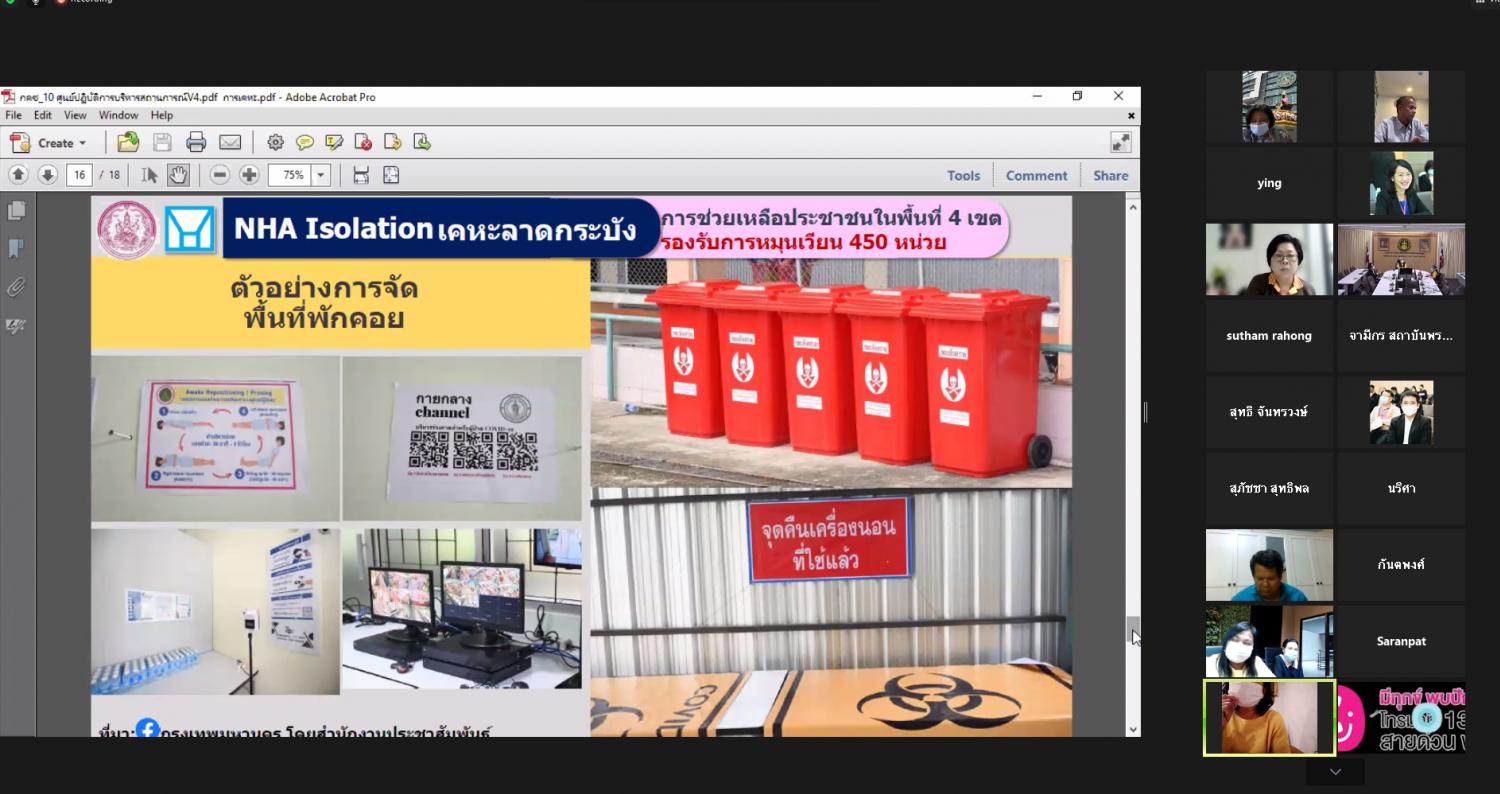Go to previous page arrow
The height and width of the screenshot is (794, 1500).
[18, 175]
